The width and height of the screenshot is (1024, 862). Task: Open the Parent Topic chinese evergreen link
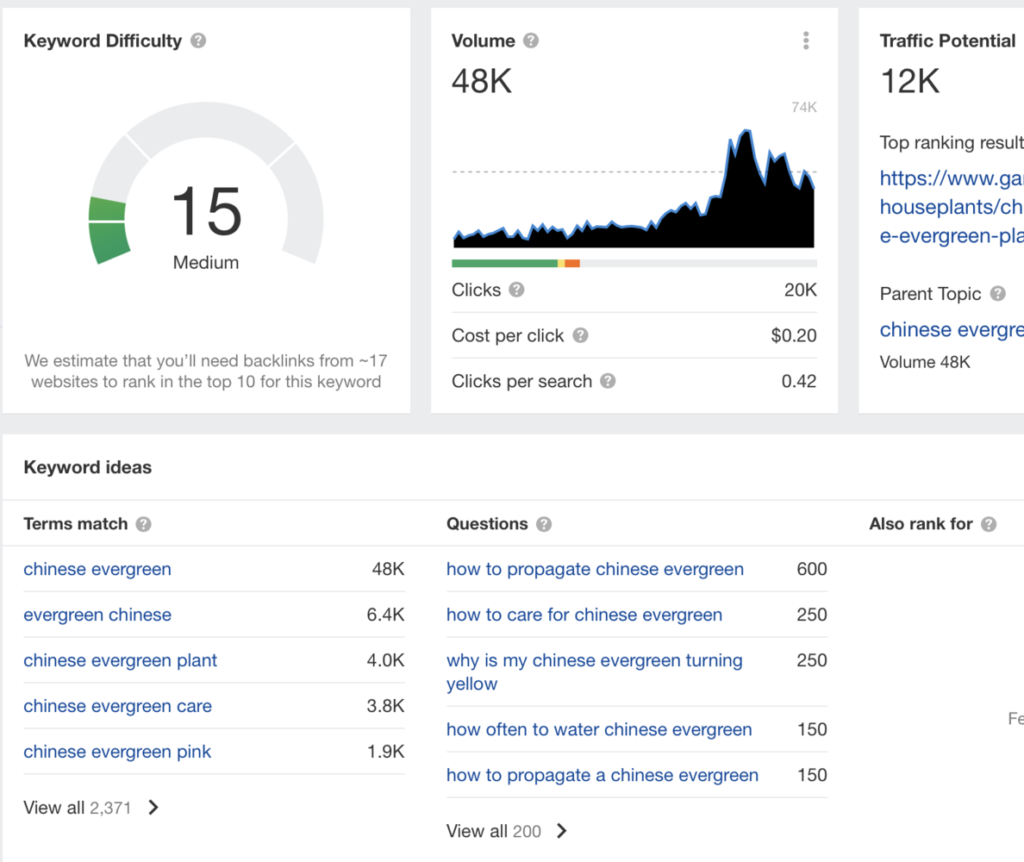pyautogui.click(x=951, y=330)
